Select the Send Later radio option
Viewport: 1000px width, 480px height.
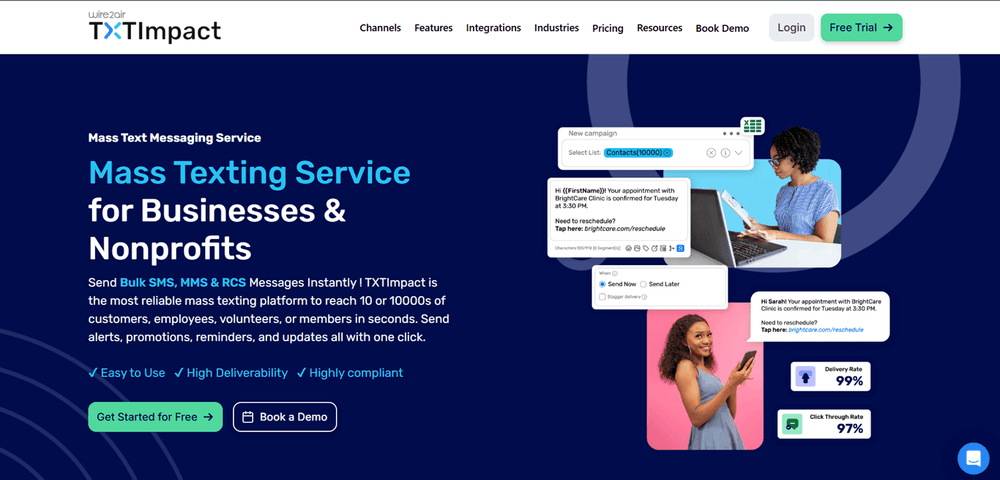[643, 284]
